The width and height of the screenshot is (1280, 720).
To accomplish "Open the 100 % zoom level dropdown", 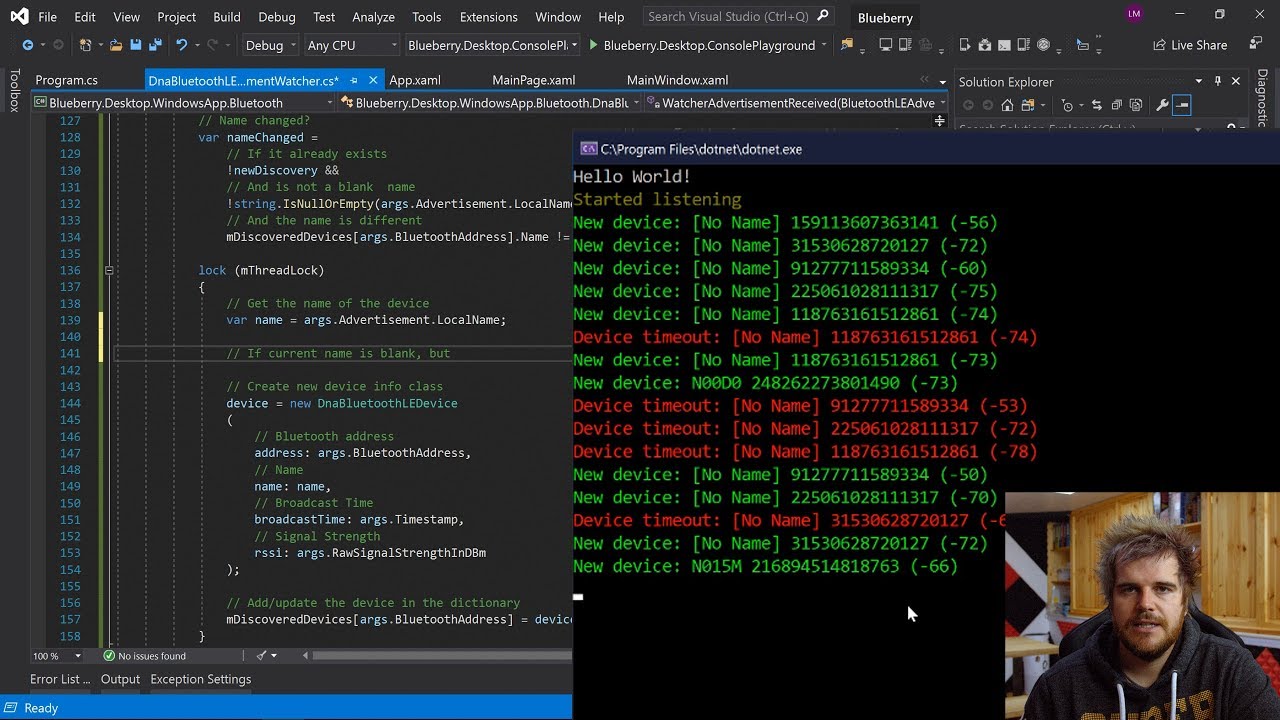I will 59,656.
